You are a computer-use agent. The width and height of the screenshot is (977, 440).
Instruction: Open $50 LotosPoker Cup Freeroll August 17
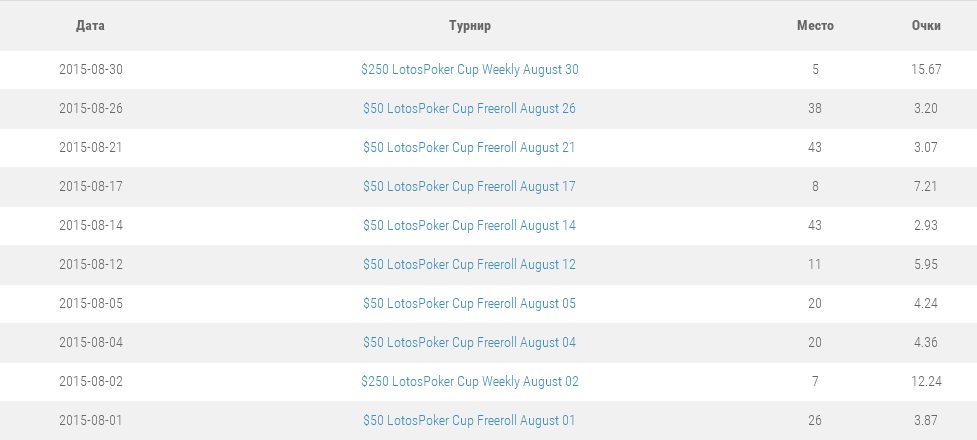coord(469,187)
